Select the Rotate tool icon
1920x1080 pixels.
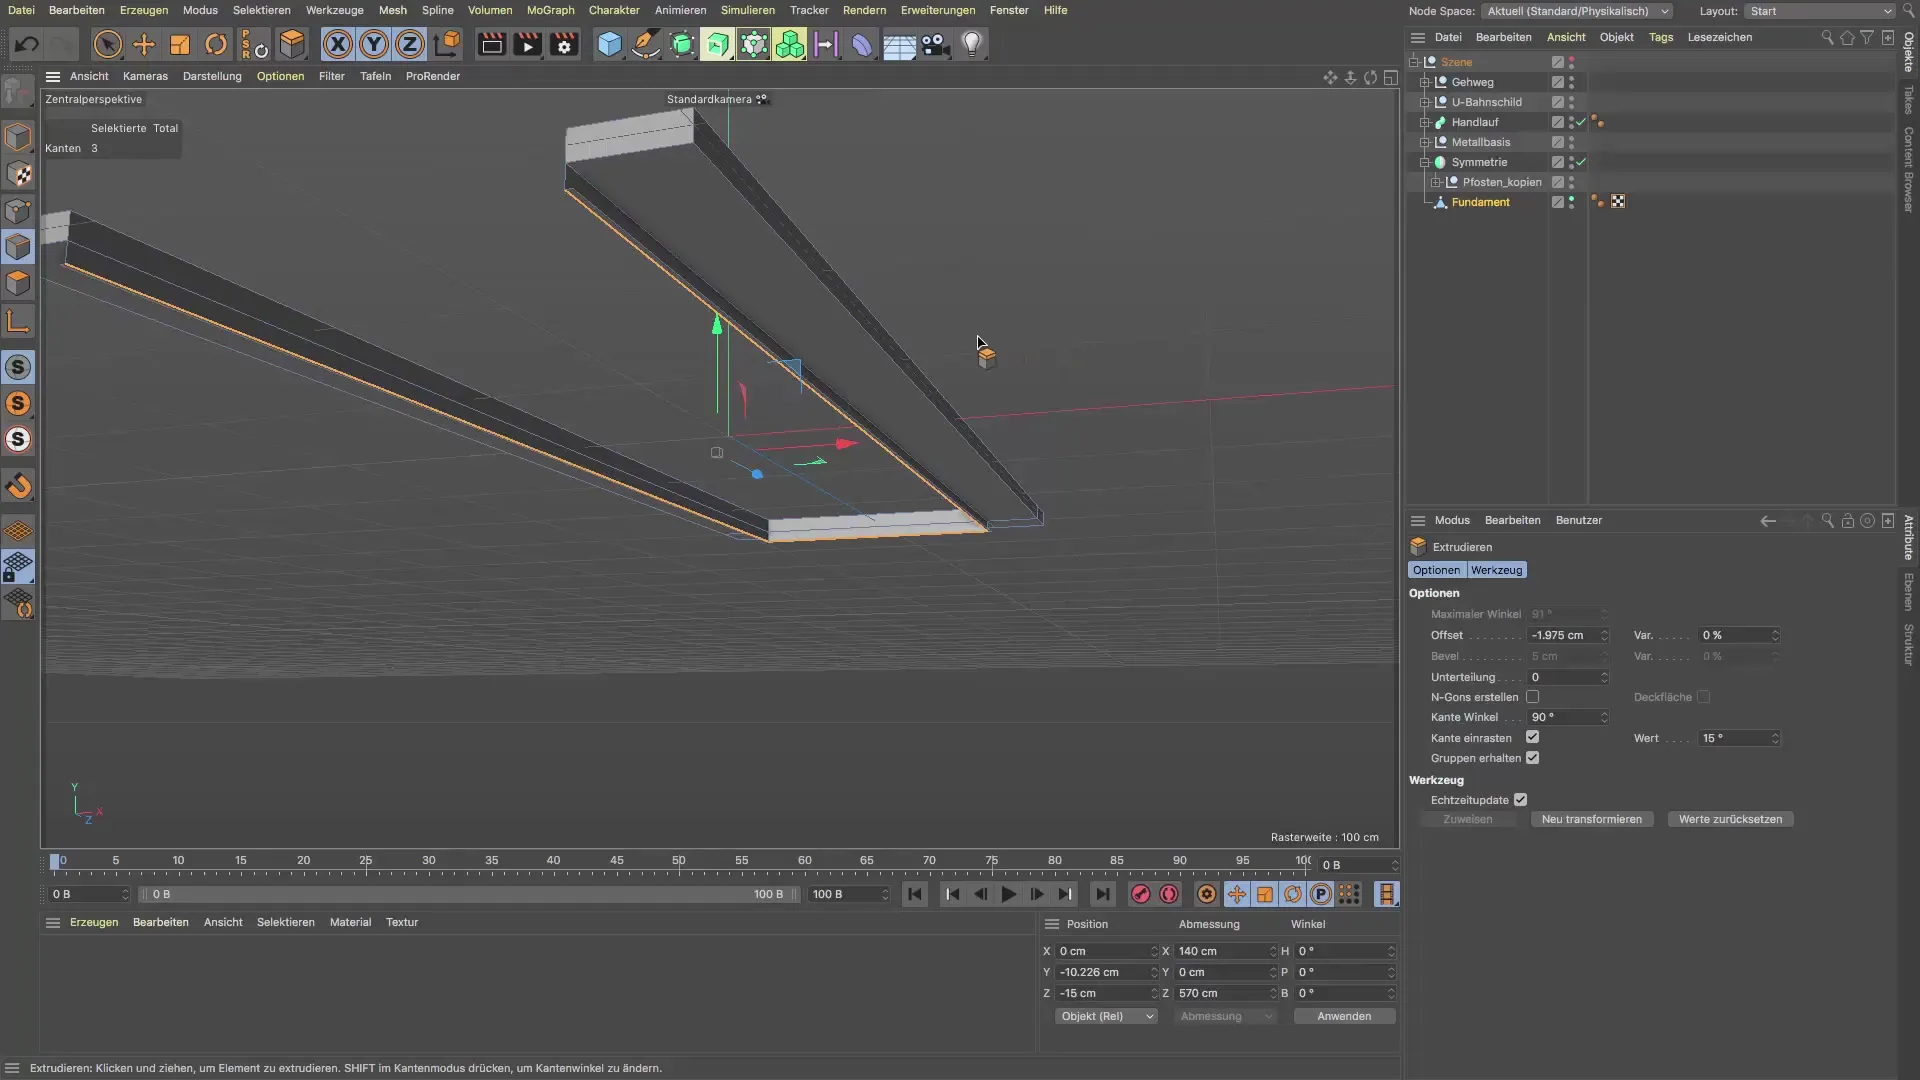click(x=216, y=44)
